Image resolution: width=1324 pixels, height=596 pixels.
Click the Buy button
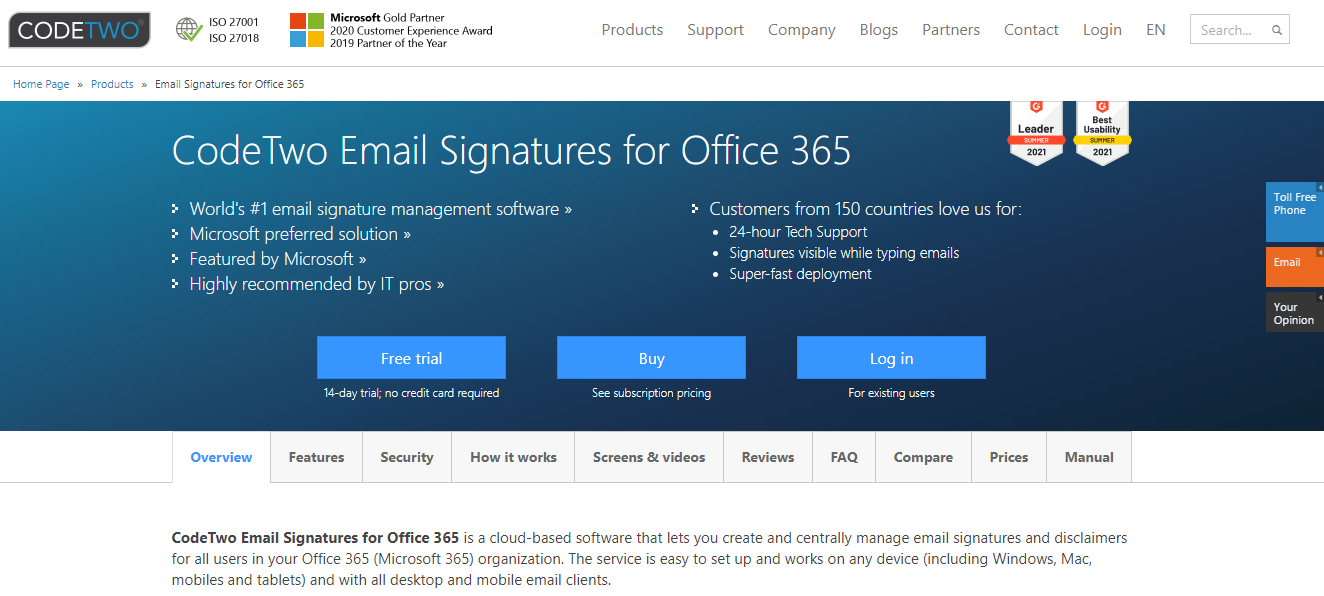coord(651,358)
